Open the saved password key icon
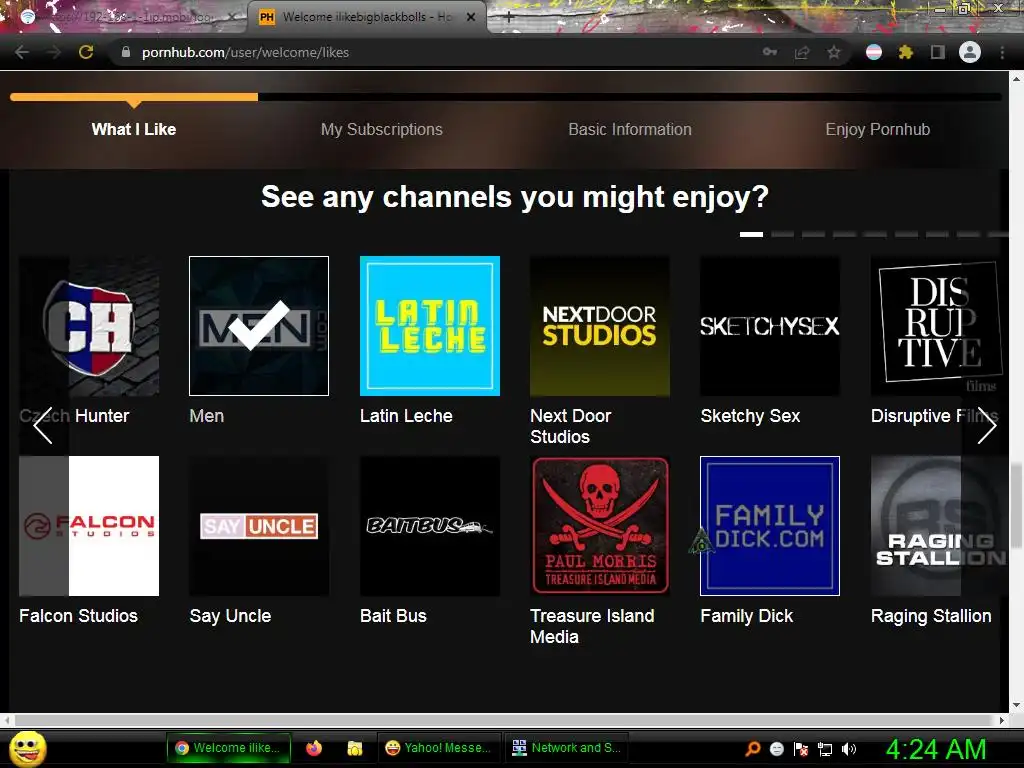The image size is (1024, 768). 770,52
